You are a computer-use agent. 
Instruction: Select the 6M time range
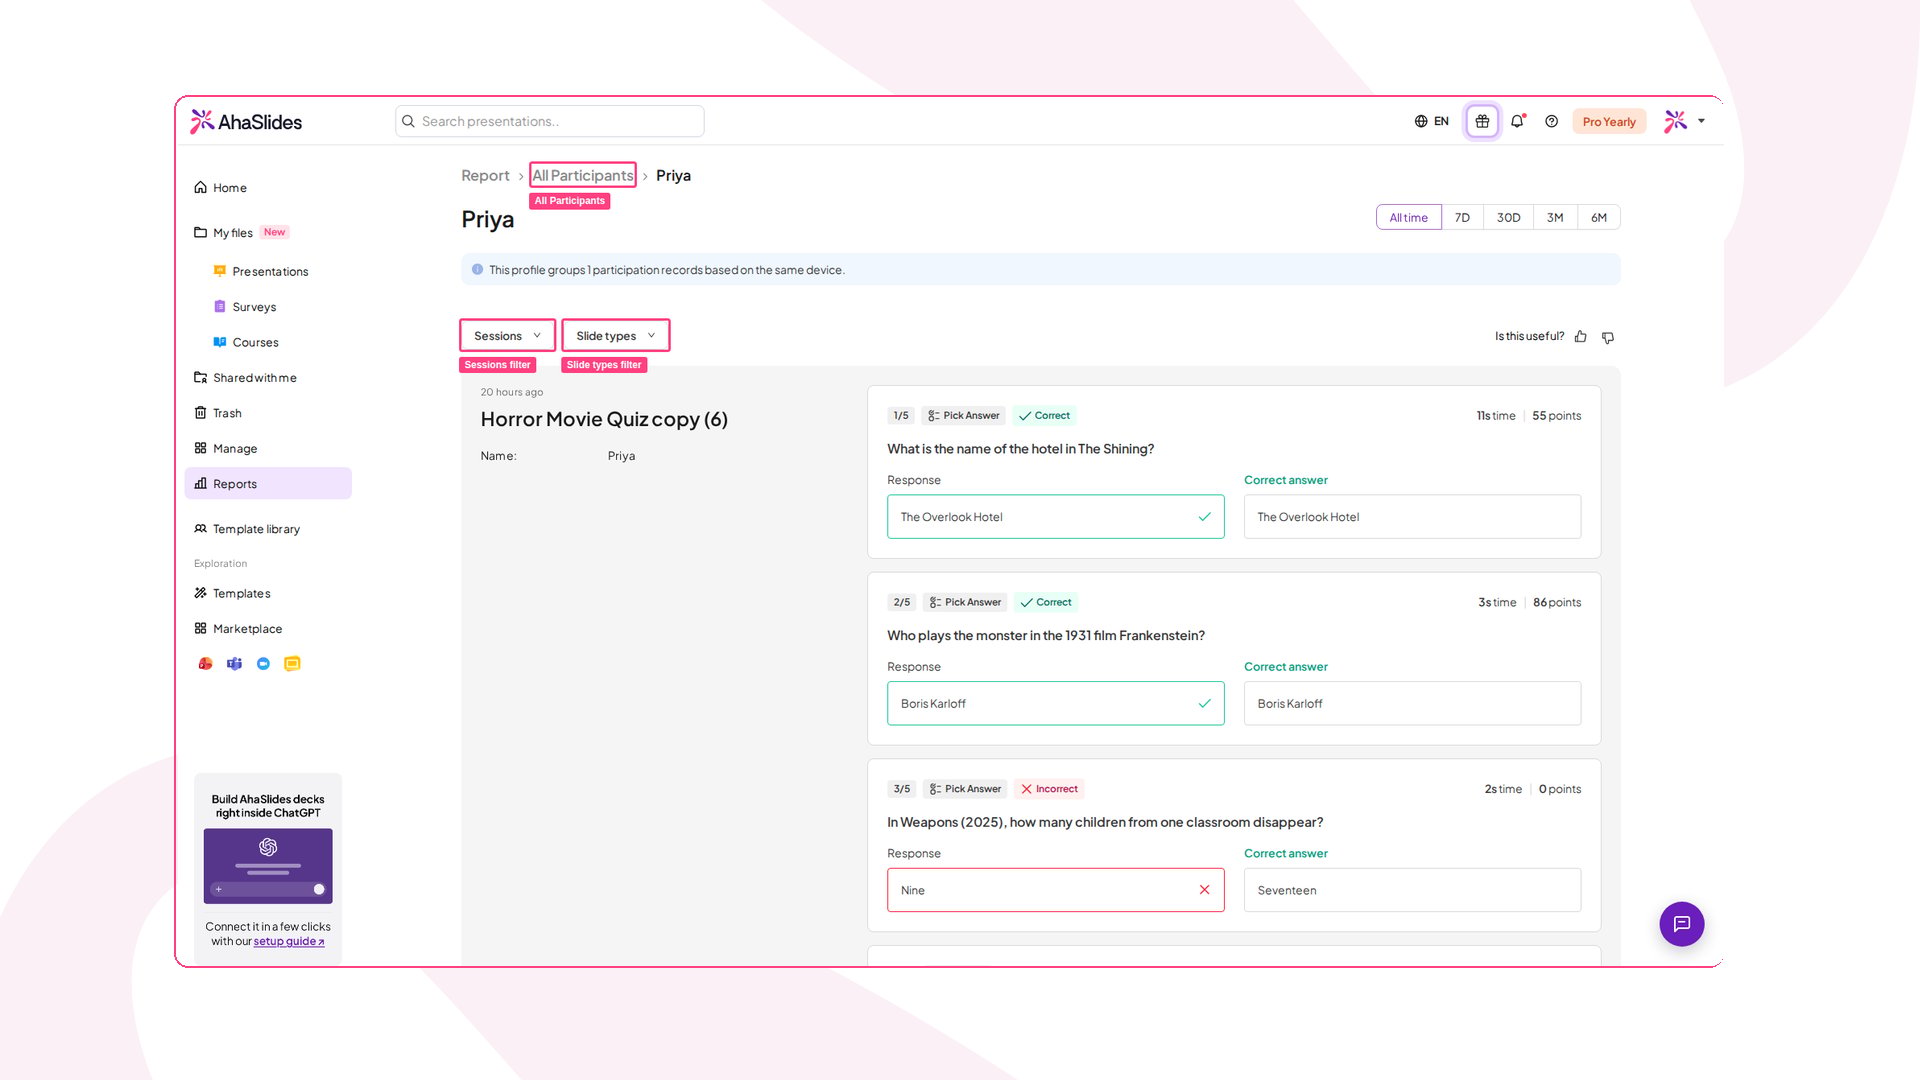pos(1599,218)
